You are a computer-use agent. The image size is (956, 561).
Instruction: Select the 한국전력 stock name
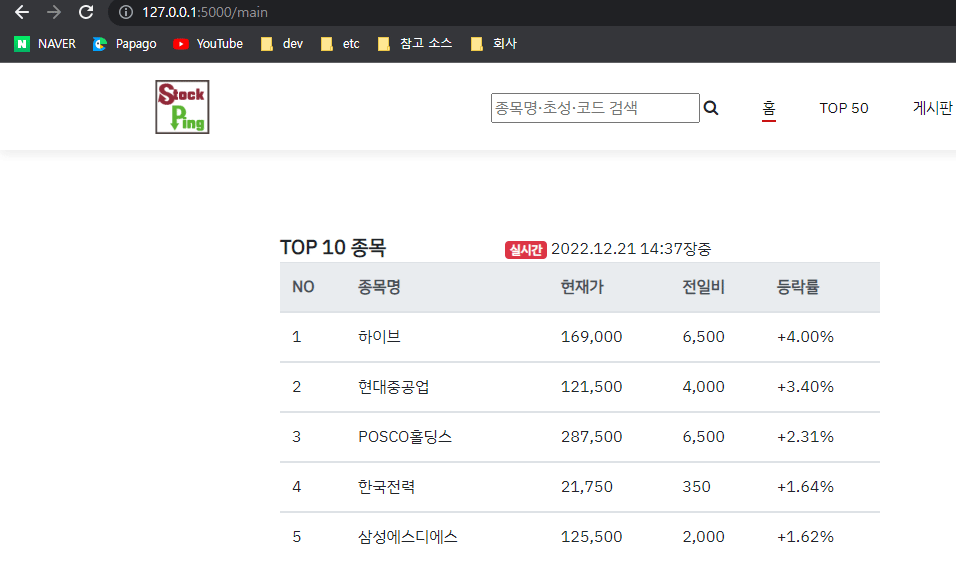(x=387, y=487)
